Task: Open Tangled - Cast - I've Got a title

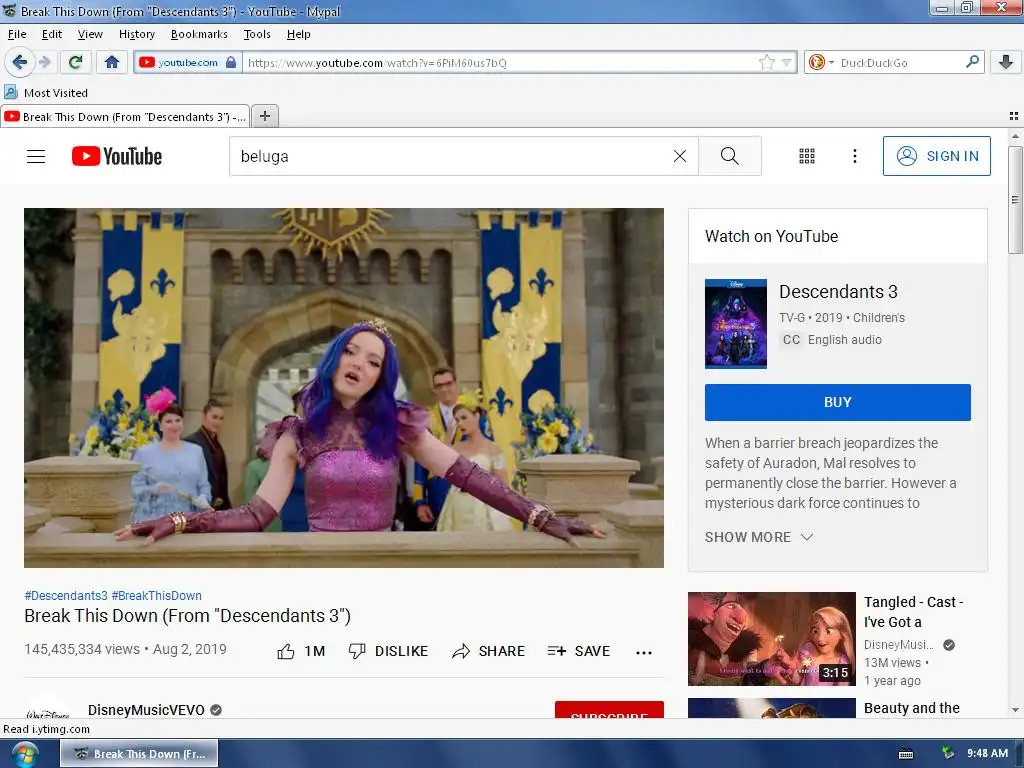Action: tap(913, 612)
